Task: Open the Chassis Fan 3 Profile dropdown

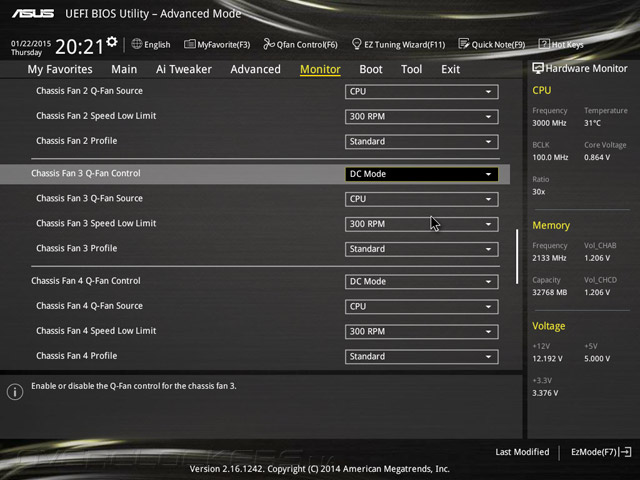Action: (421, 249)
